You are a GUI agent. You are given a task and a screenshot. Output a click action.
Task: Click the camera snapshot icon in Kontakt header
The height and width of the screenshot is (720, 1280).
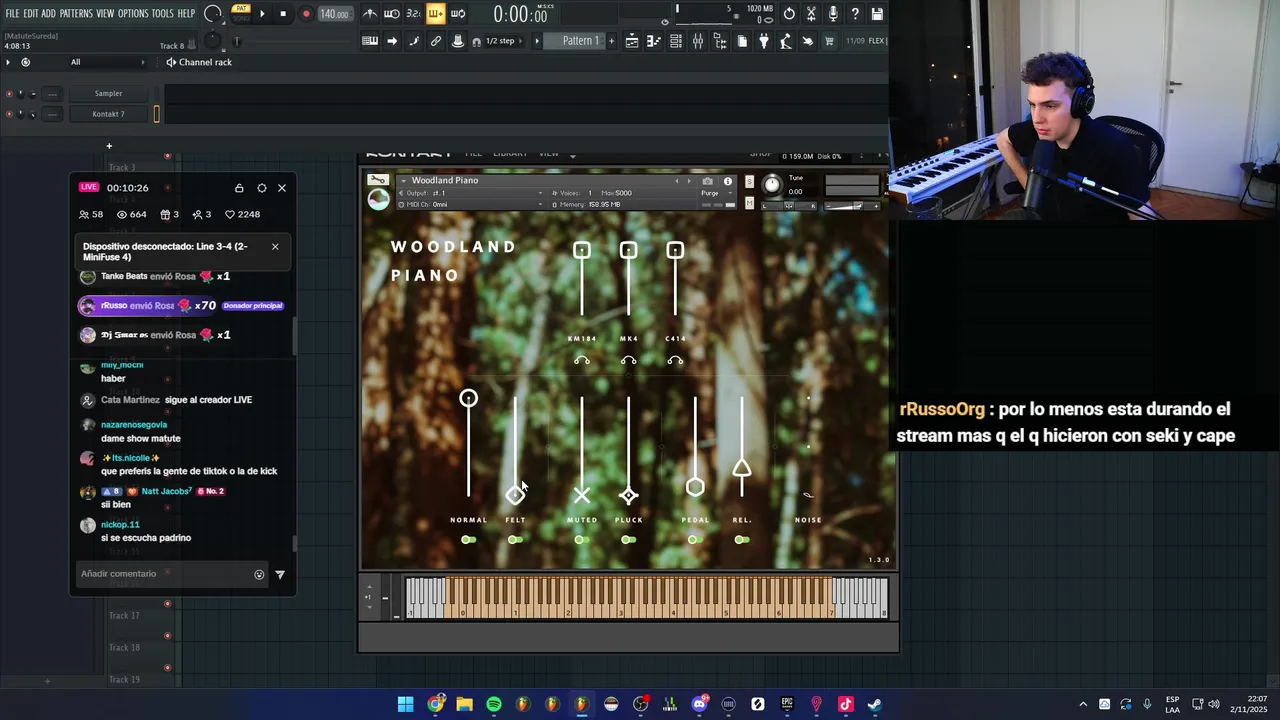click(x=707, y=181)
